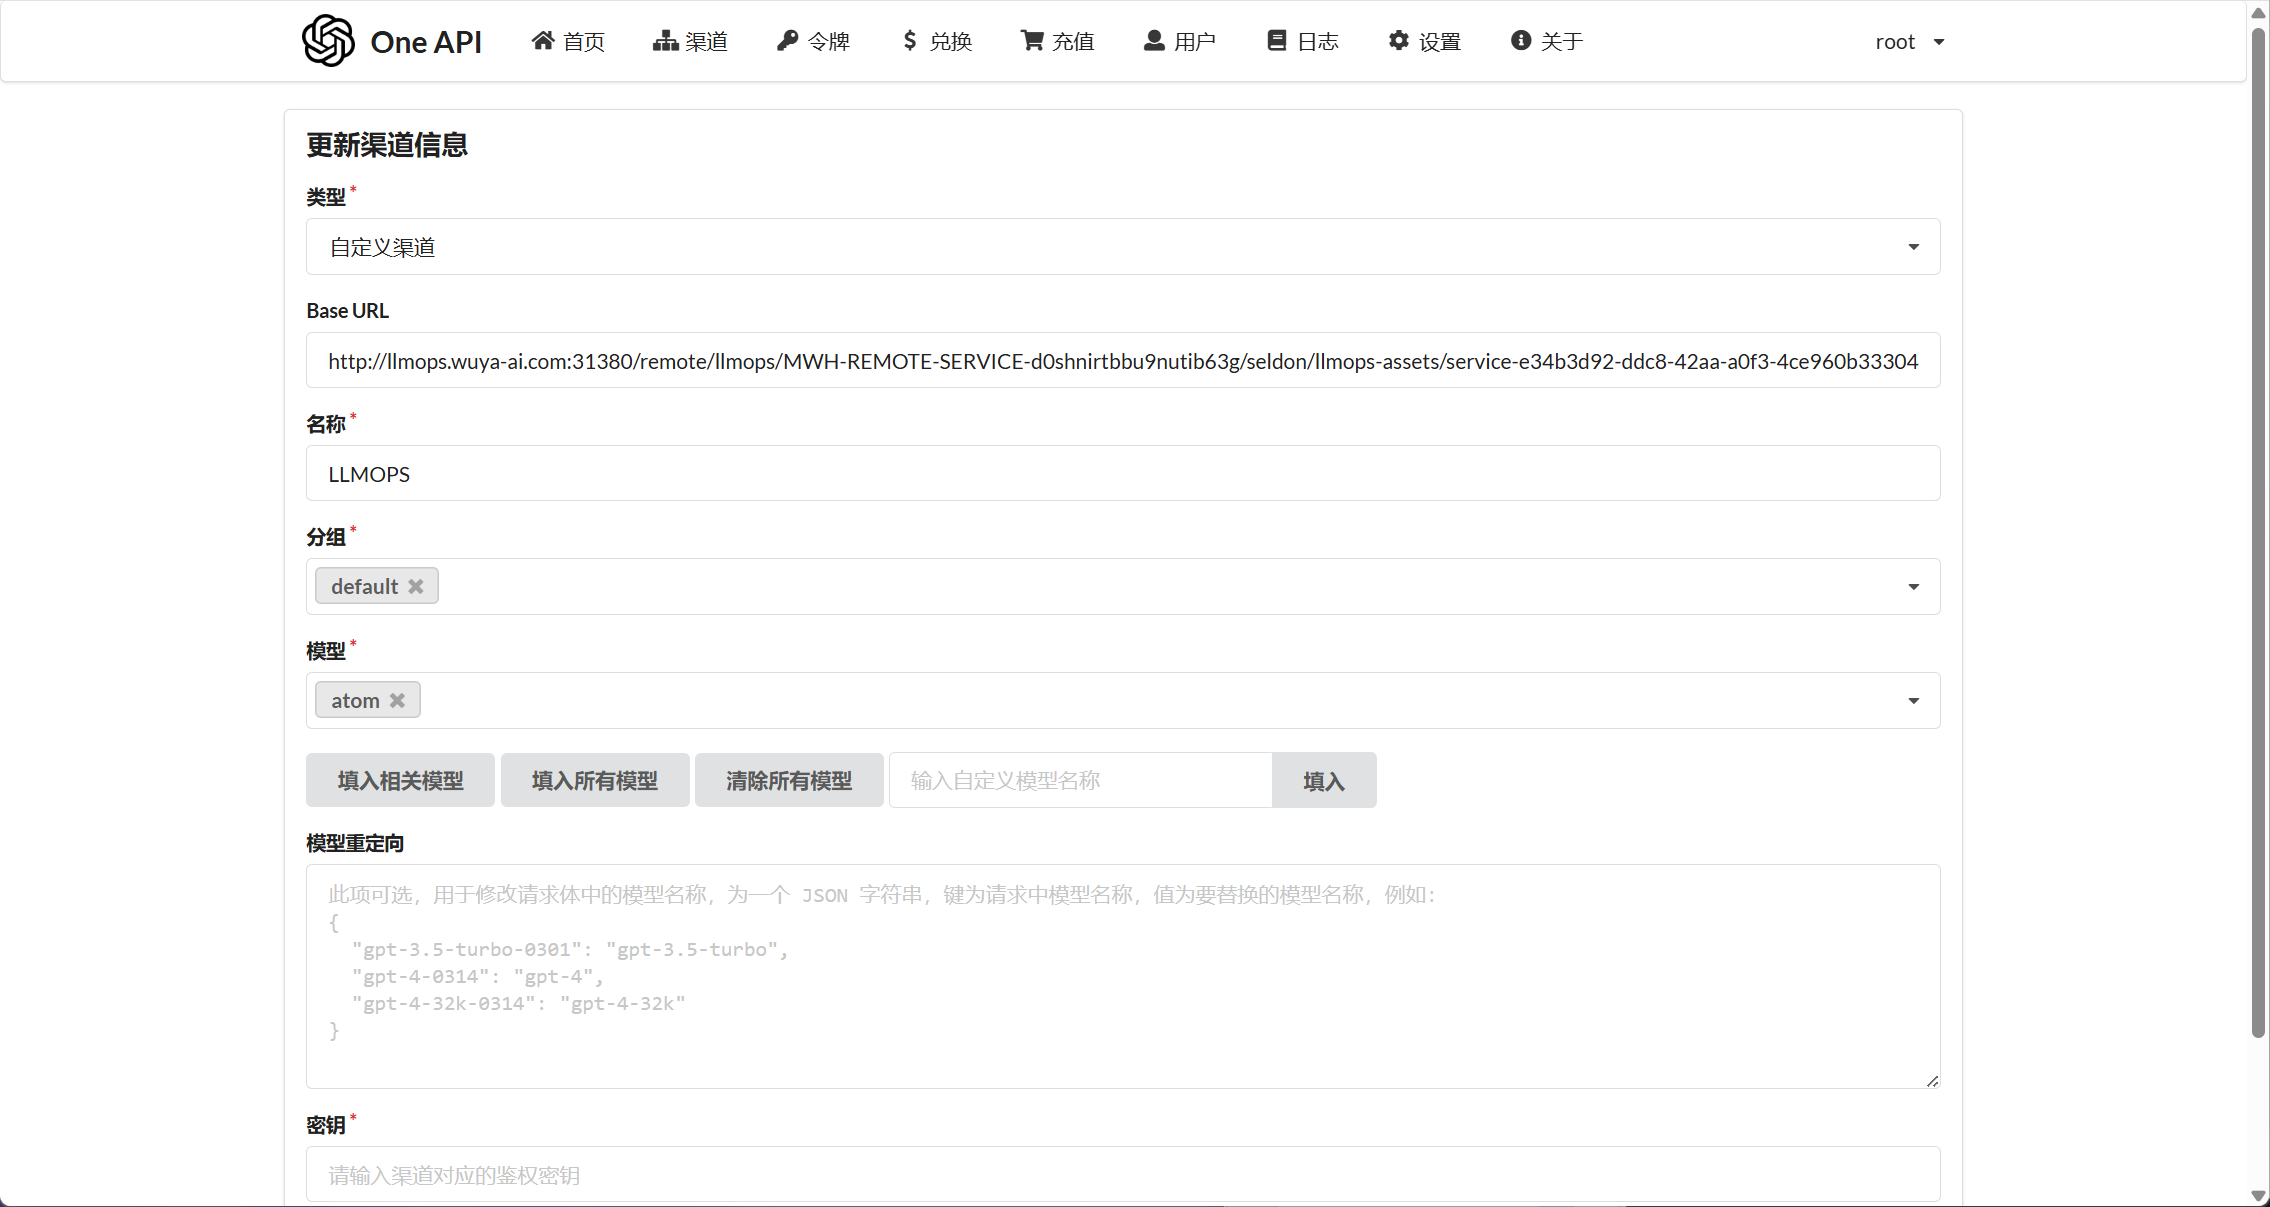Click the One API logo icon
This screenshot has width=2270, height=1207.
click(x=328, y=41)
